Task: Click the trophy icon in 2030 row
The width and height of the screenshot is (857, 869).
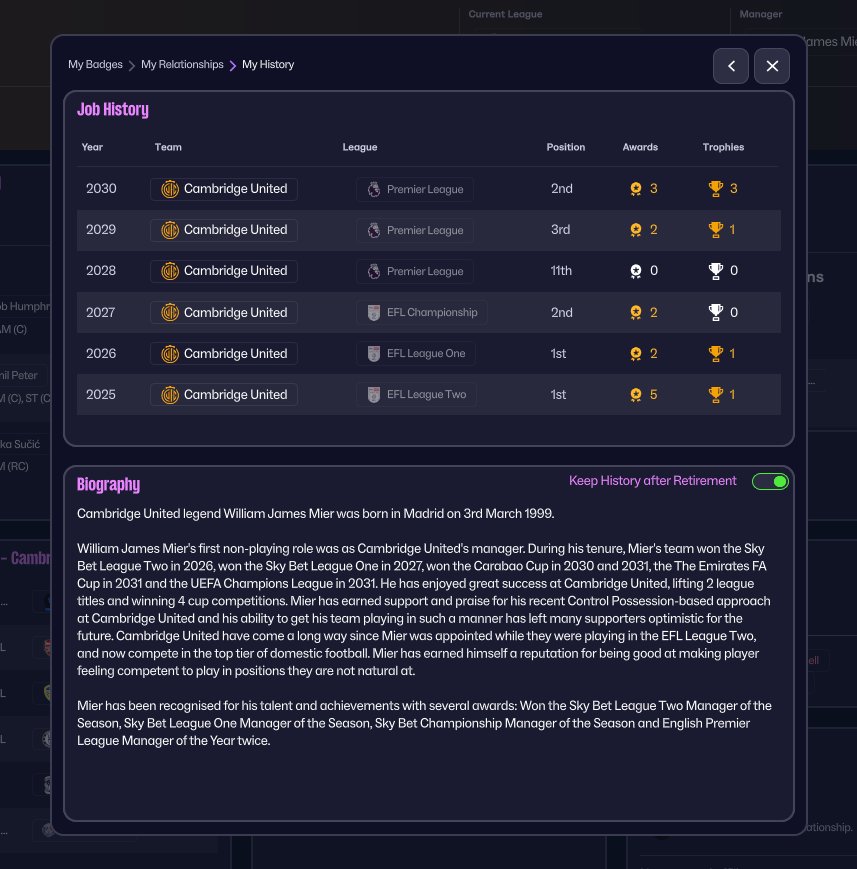Action: pyautogui.click(x=715, y=189)
